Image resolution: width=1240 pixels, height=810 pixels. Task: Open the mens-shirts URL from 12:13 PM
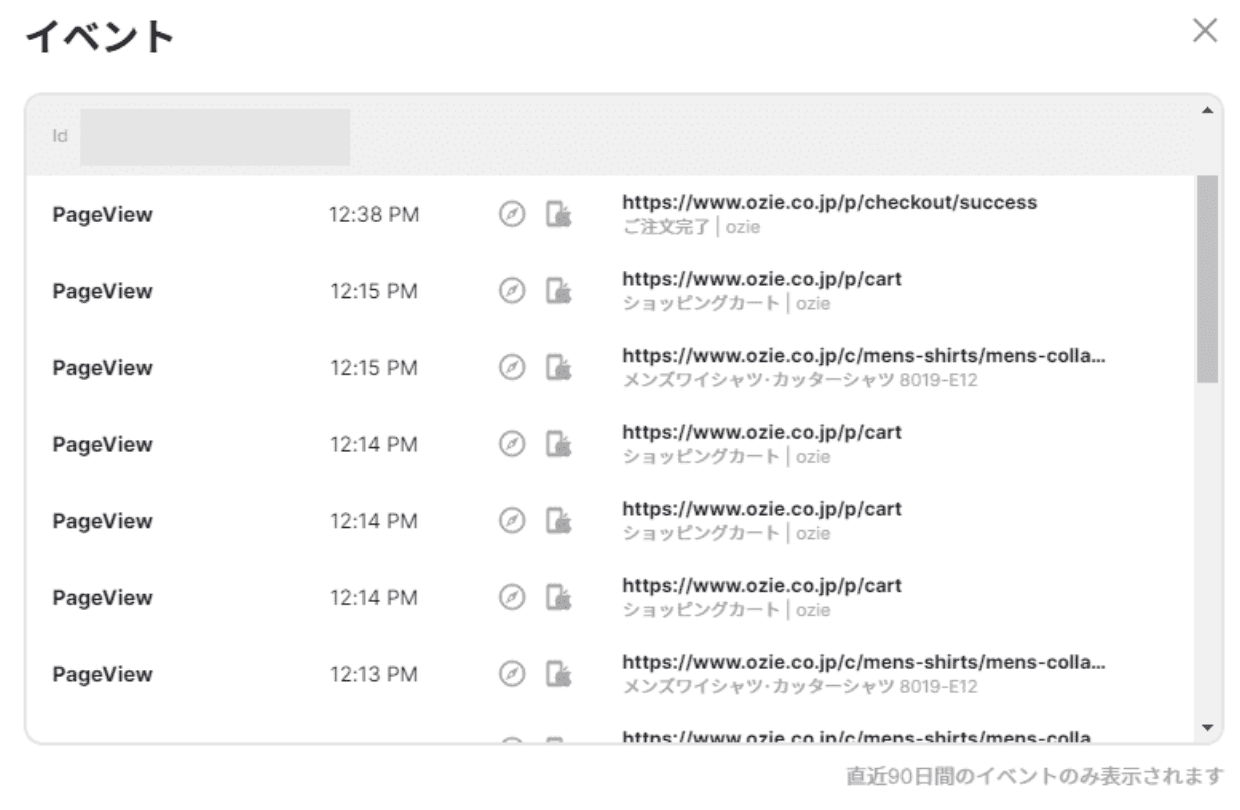pos(864,662)
